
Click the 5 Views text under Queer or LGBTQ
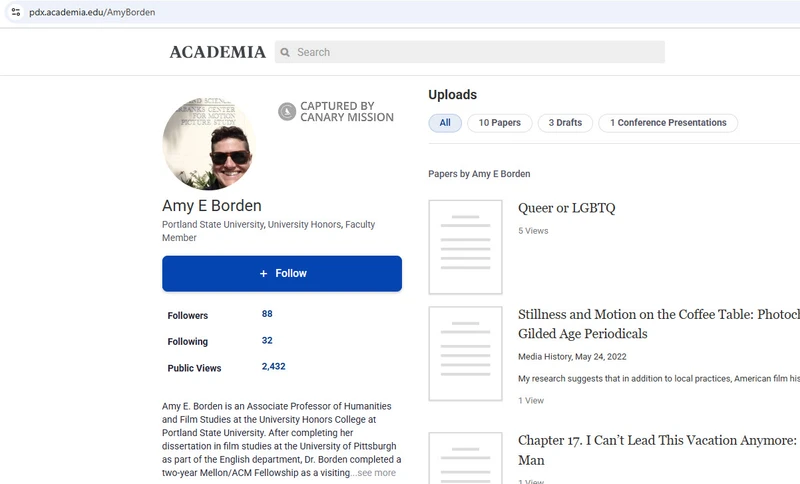[x=533, y=231]
